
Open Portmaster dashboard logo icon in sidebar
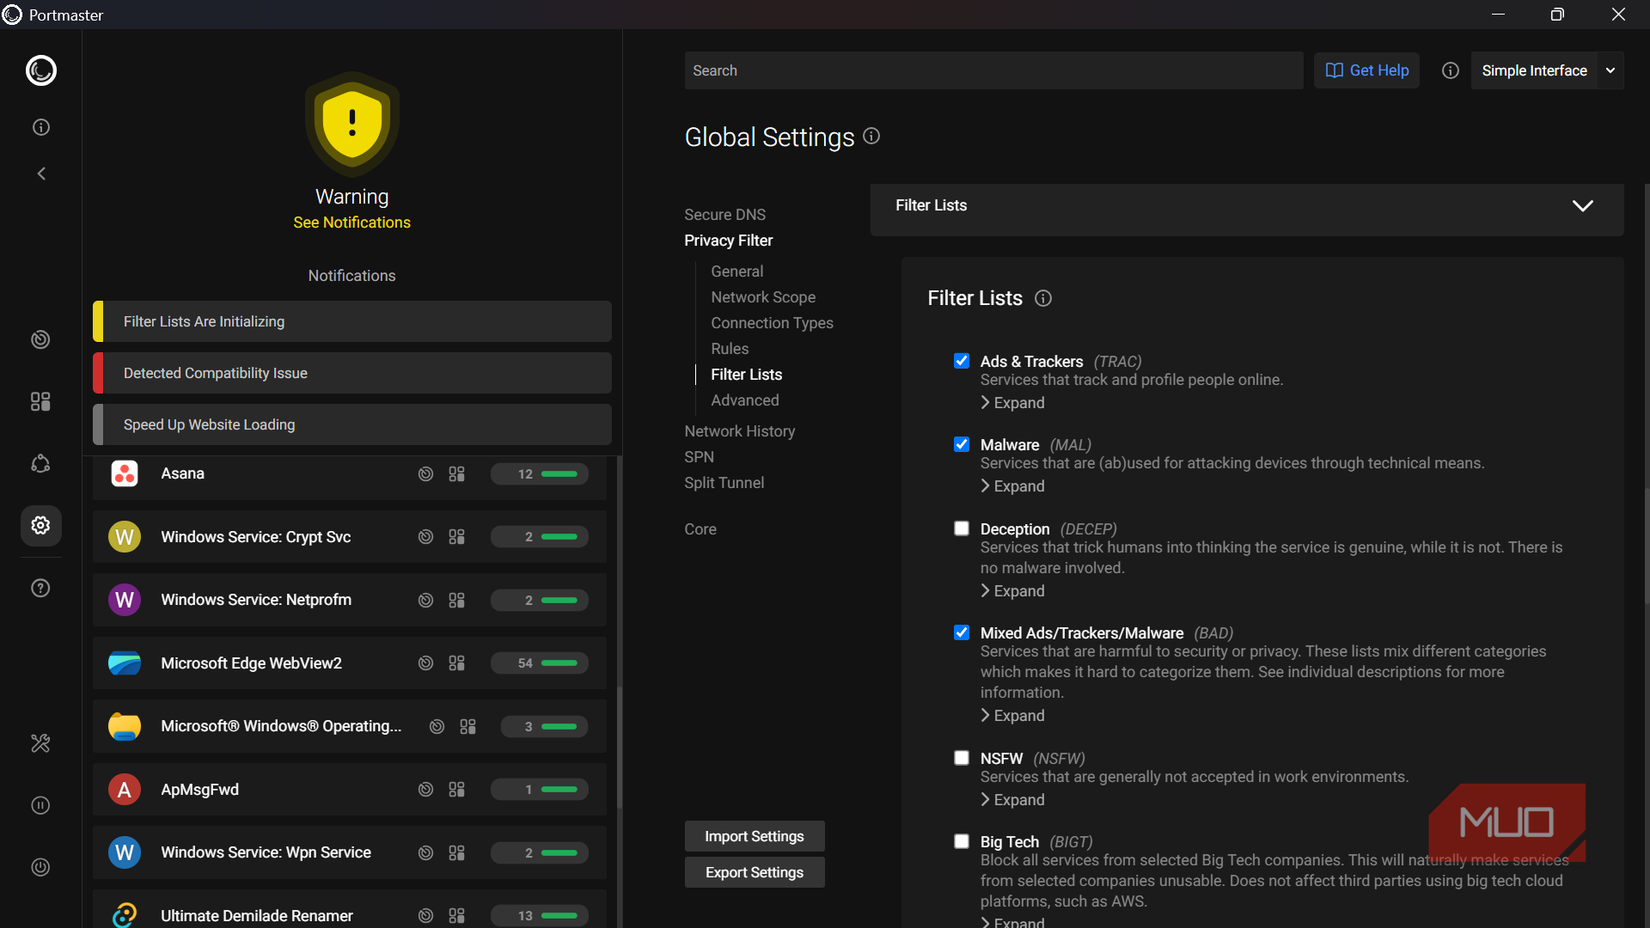41,70
